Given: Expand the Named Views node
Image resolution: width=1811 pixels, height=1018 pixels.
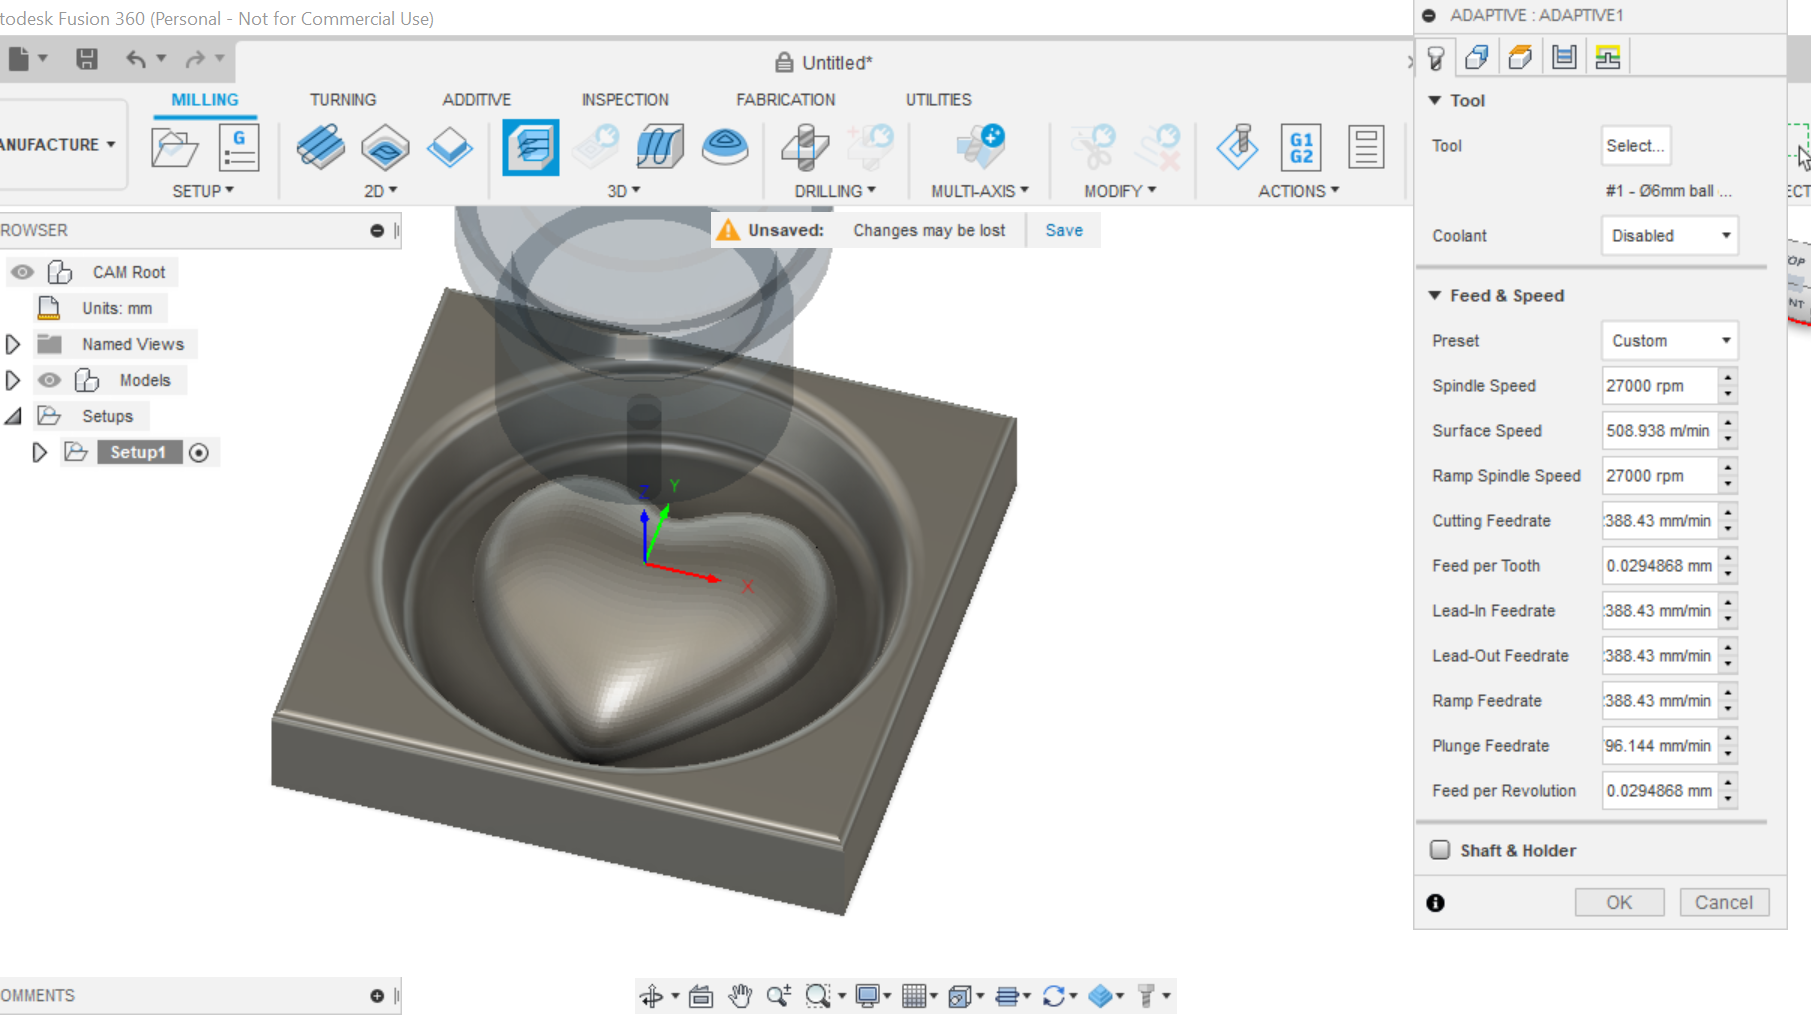Looking at the screenshot, I should [12, 344].
